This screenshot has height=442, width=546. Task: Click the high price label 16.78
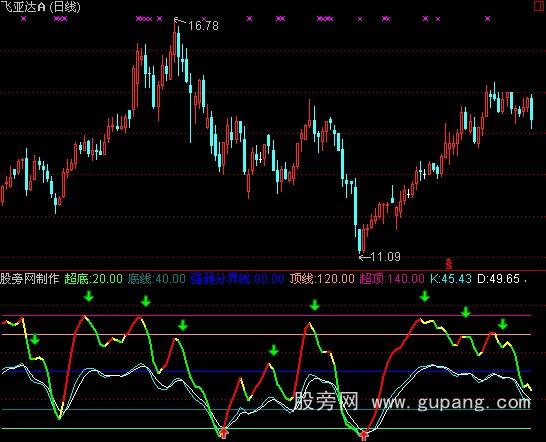point(203,25)
